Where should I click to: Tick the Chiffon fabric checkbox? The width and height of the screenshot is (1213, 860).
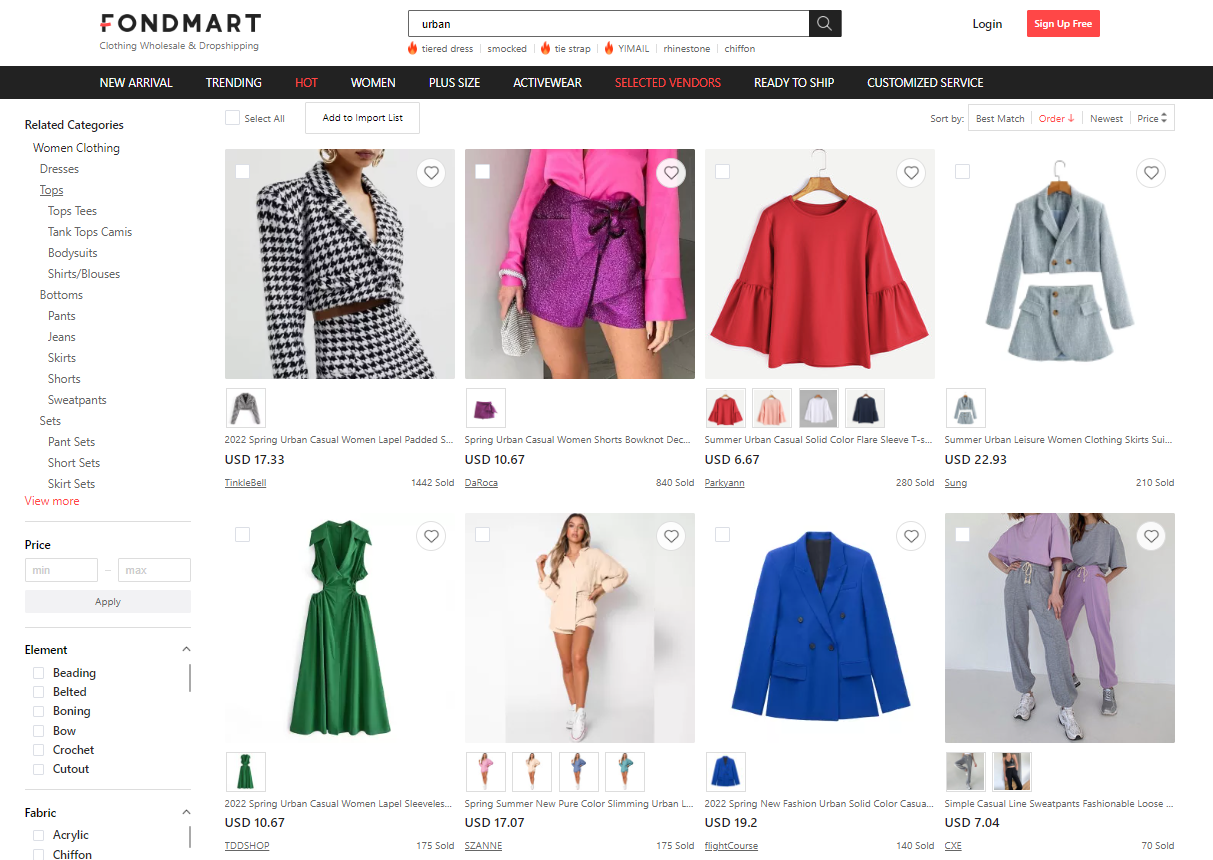coord(39,854)
